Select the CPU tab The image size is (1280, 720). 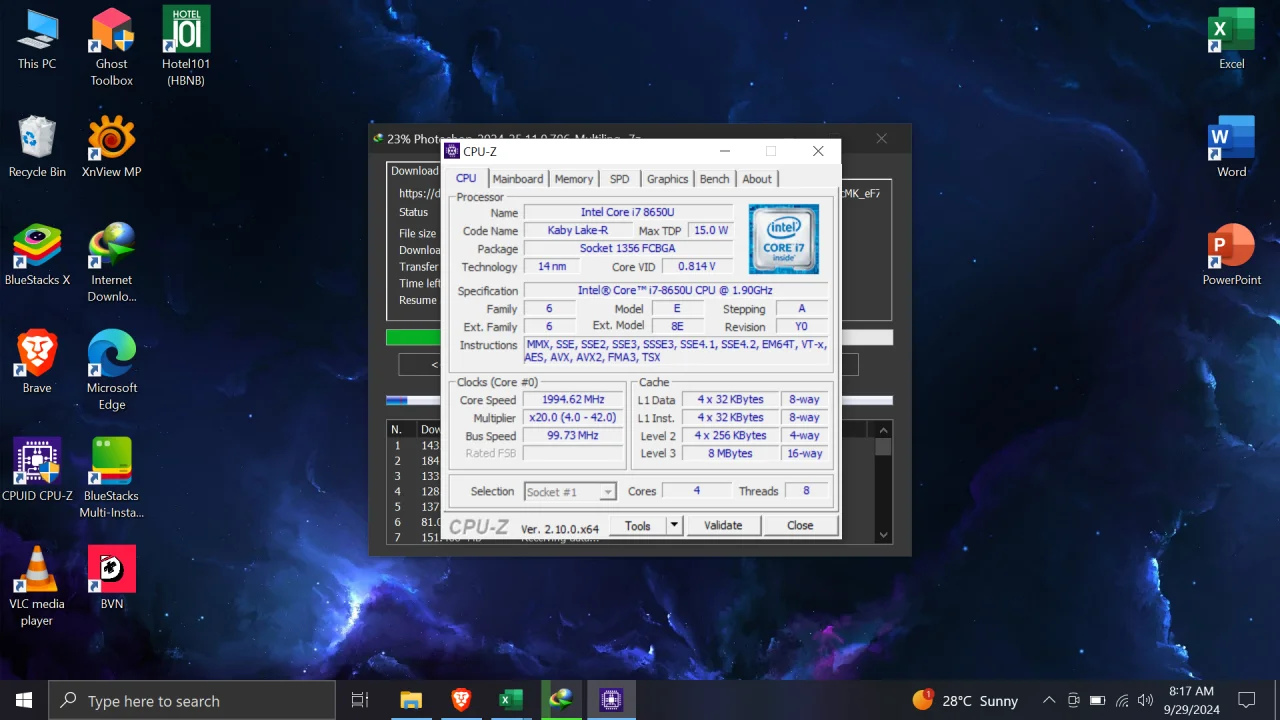coord(466,178)
